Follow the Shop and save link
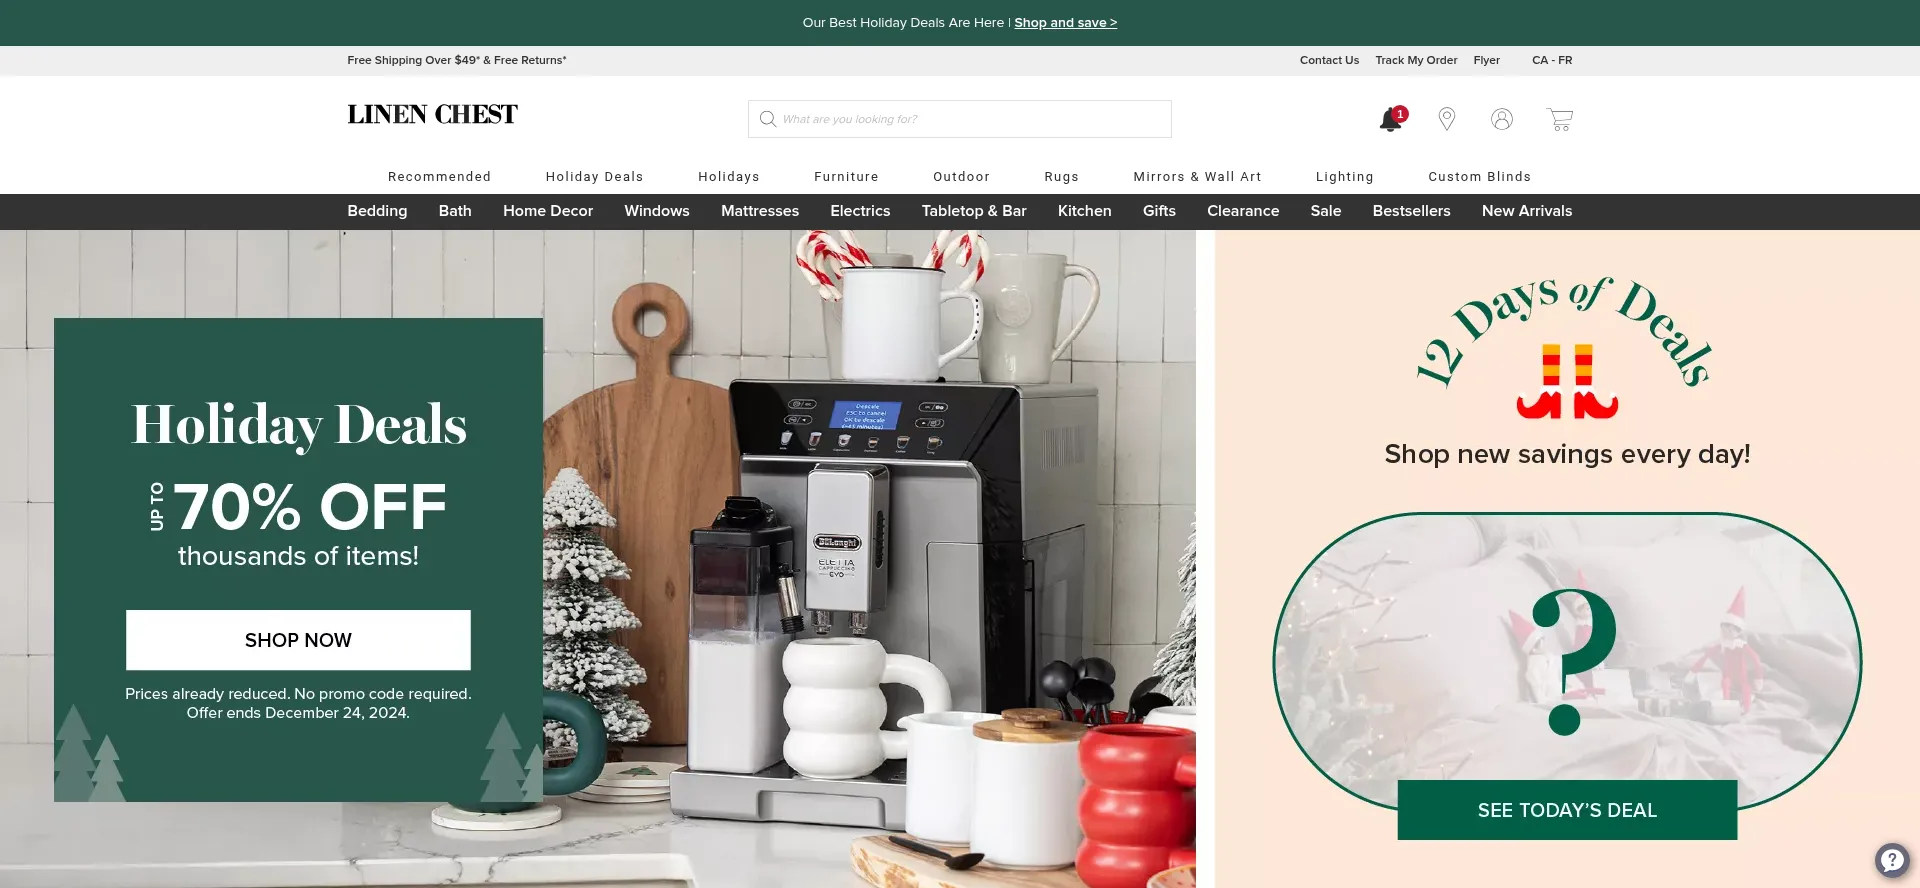This screenshot has width=1920, height=888. [x=1065, y=23]
